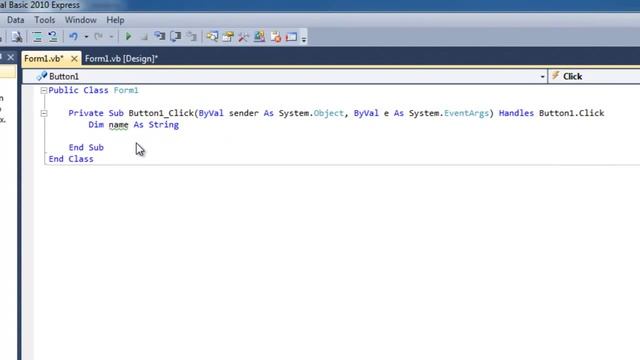640x360 pixels.
Task: Open the Properties Window icon
Action: [x=228, y=37]
